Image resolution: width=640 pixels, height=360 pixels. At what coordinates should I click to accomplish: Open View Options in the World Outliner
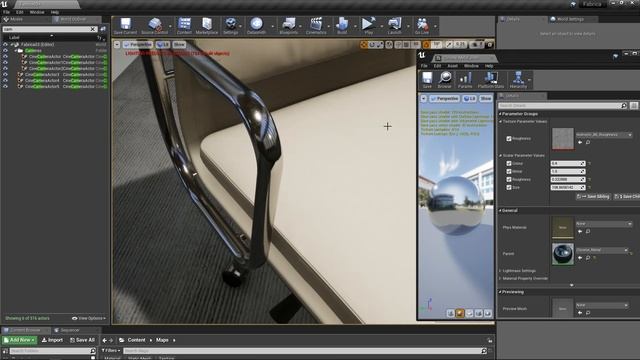89,318
